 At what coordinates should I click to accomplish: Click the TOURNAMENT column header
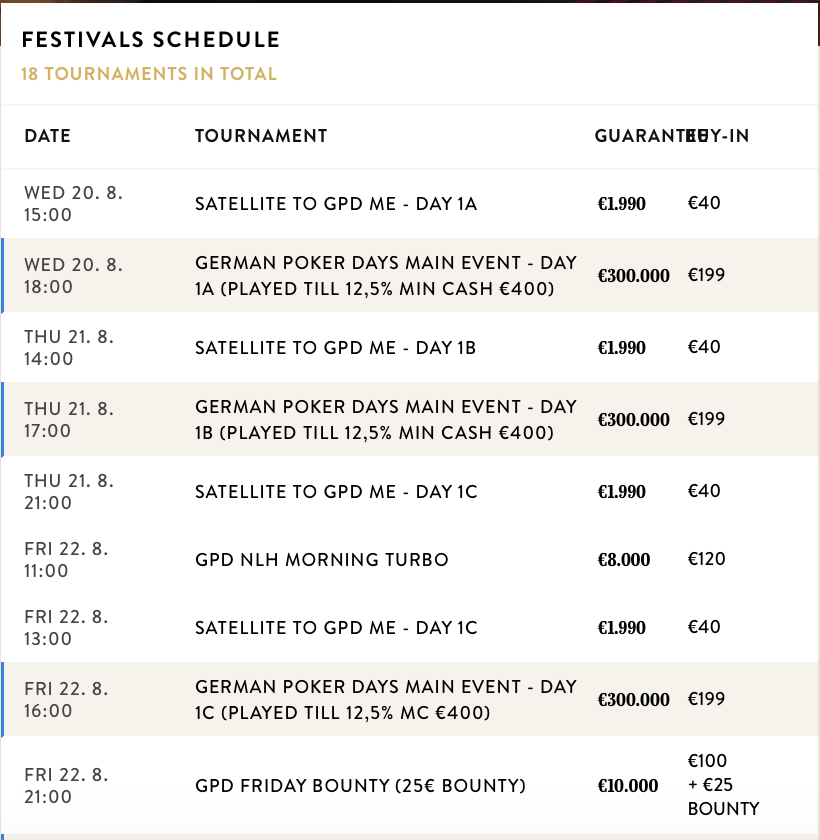click(x=261, y=136)
